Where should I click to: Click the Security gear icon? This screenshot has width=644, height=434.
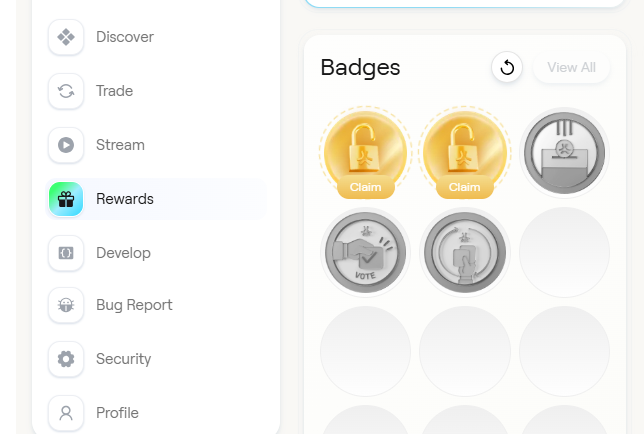[66, 359]
